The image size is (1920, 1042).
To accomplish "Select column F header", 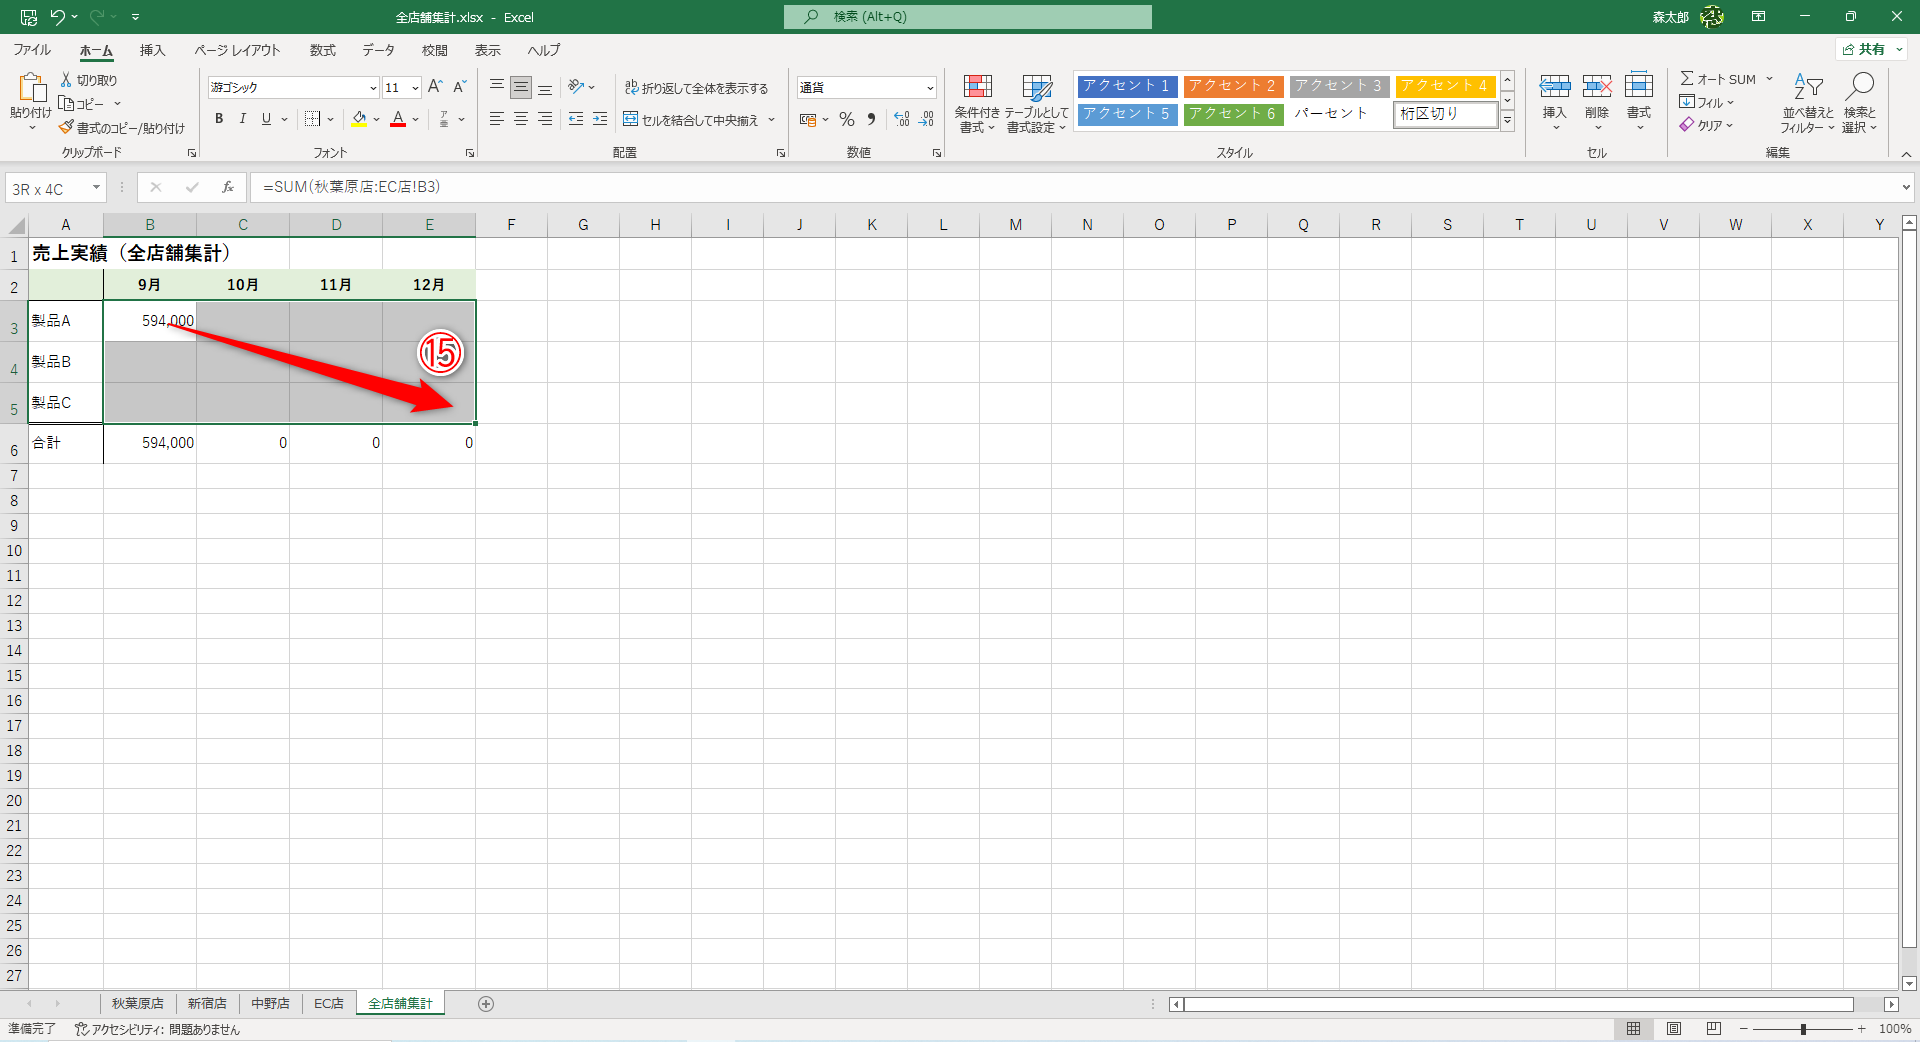I will pyautogui.click(x=511, y=225).
